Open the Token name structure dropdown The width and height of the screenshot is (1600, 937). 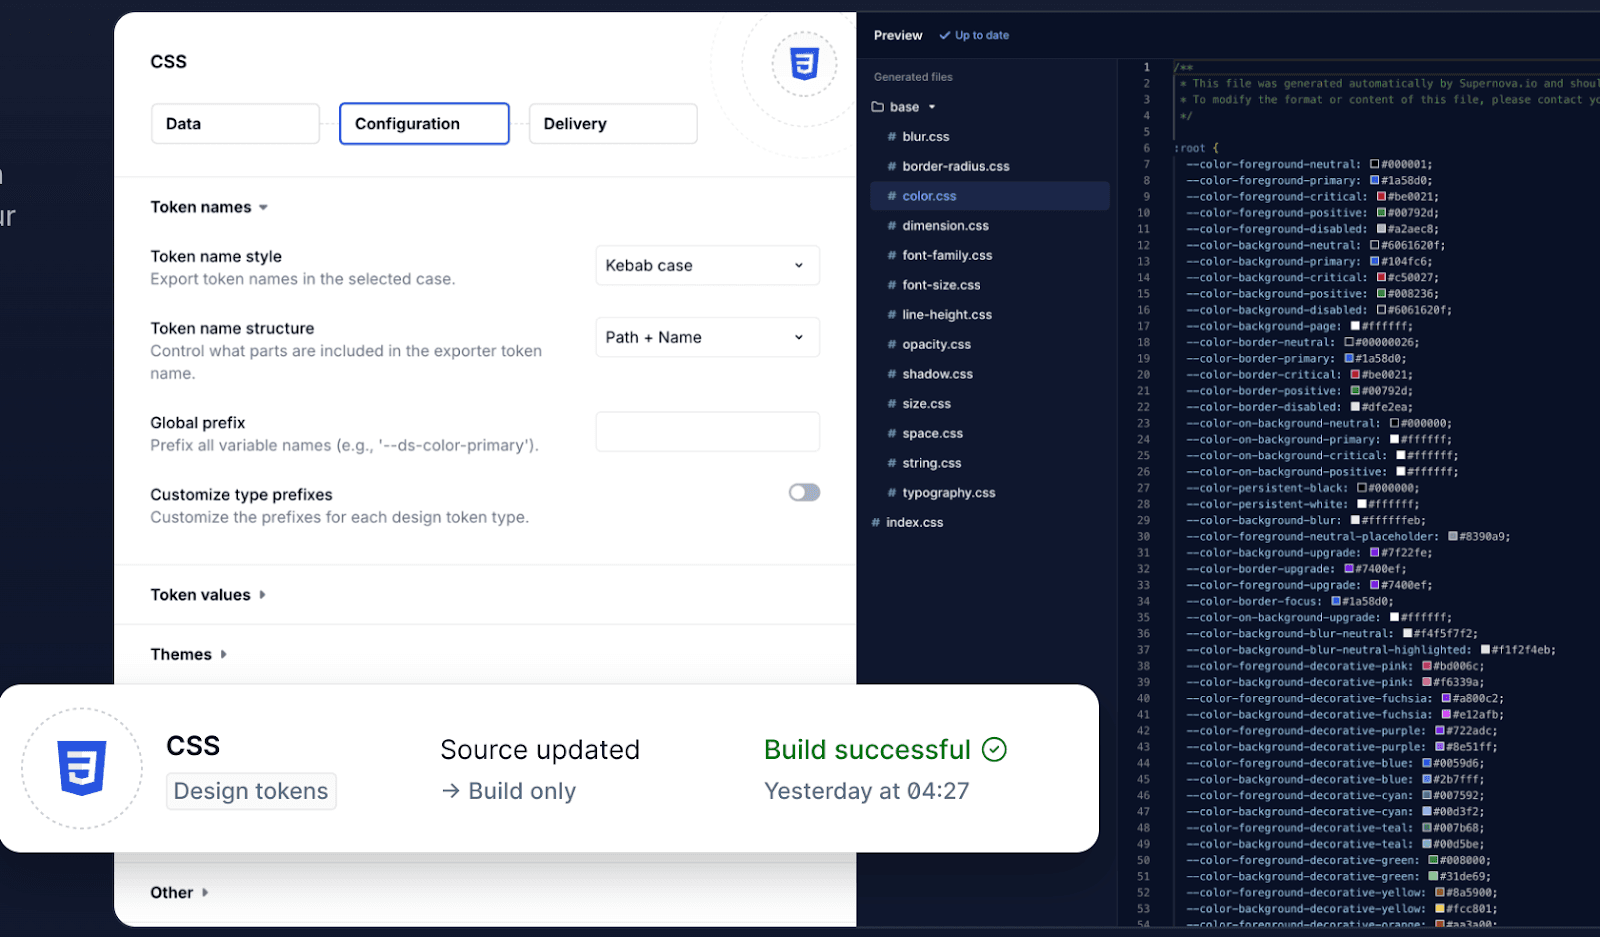[x=707, y=338]
